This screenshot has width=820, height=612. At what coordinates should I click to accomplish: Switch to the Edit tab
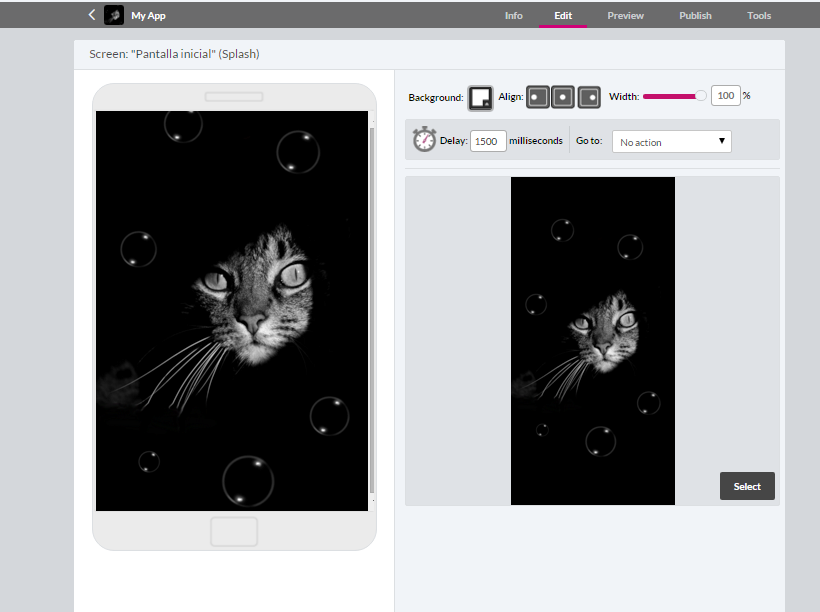click(563, 16)
